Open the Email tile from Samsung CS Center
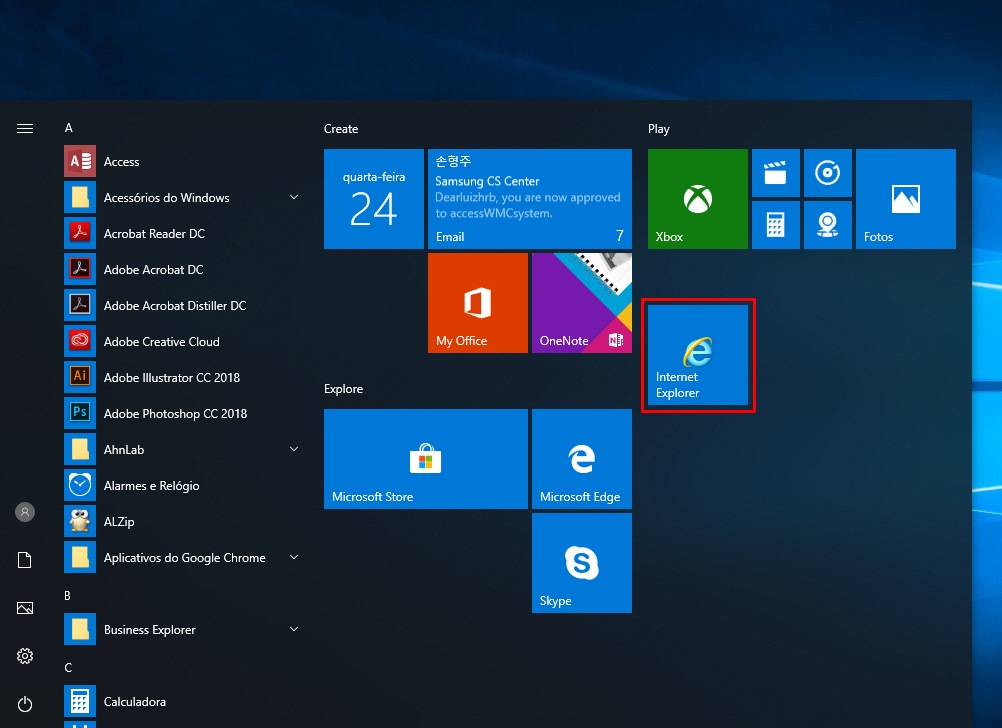Viewport: 1002px width, 728px height. click(x=530, y=199)
